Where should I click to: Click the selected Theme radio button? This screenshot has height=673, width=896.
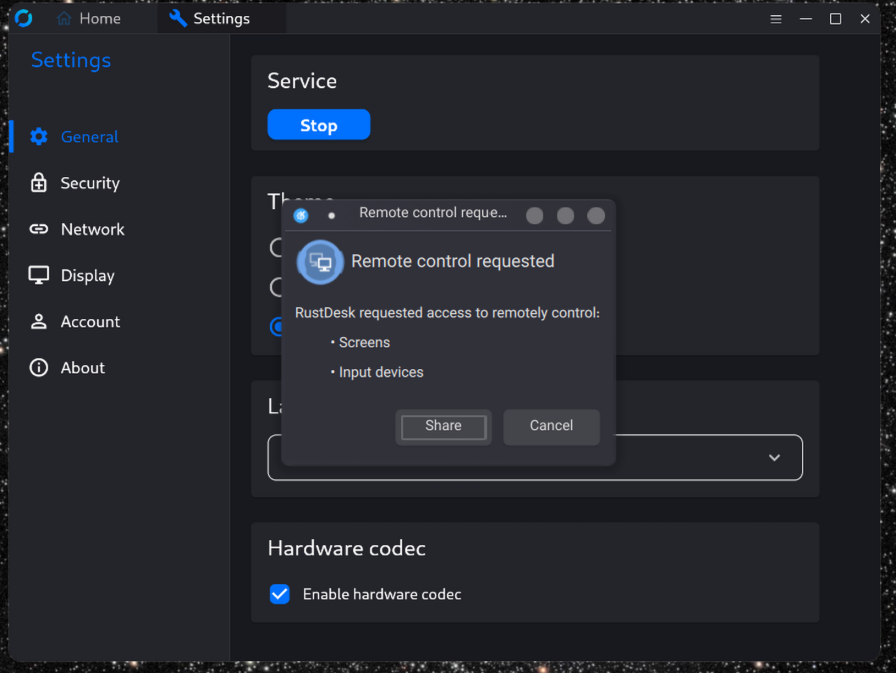(x=277, y=326)
